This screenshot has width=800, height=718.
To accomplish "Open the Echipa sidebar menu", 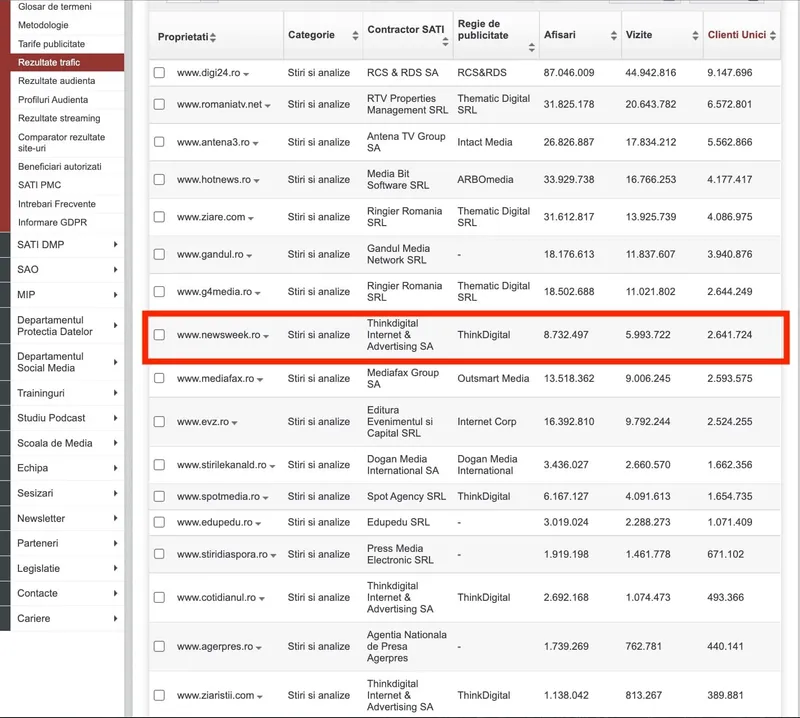I will pyautogui.click(x=67, y=468).
